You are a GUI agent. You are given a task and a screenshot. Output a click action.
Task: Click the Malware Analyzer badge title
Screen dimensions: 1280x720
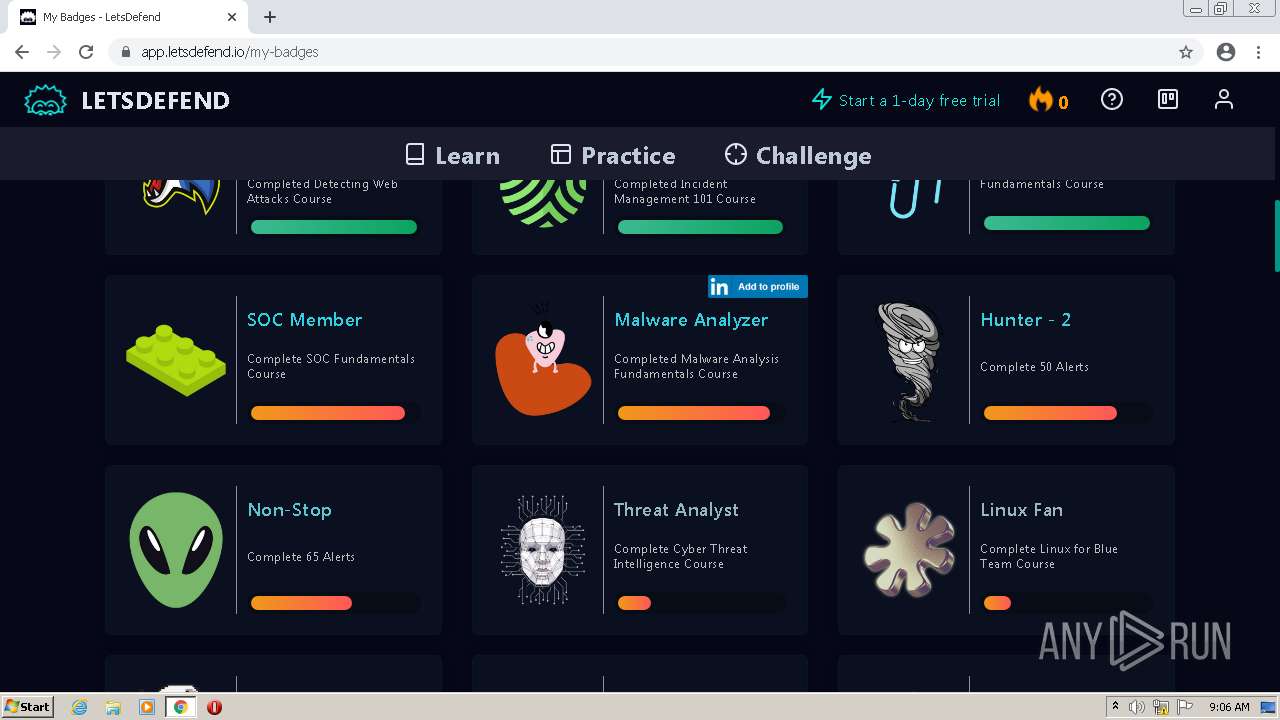tap(691, 320)
